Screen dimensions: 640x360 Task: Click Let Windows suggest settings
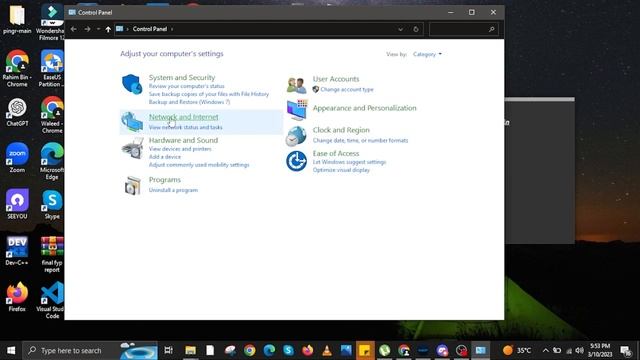tap(349, 162)
